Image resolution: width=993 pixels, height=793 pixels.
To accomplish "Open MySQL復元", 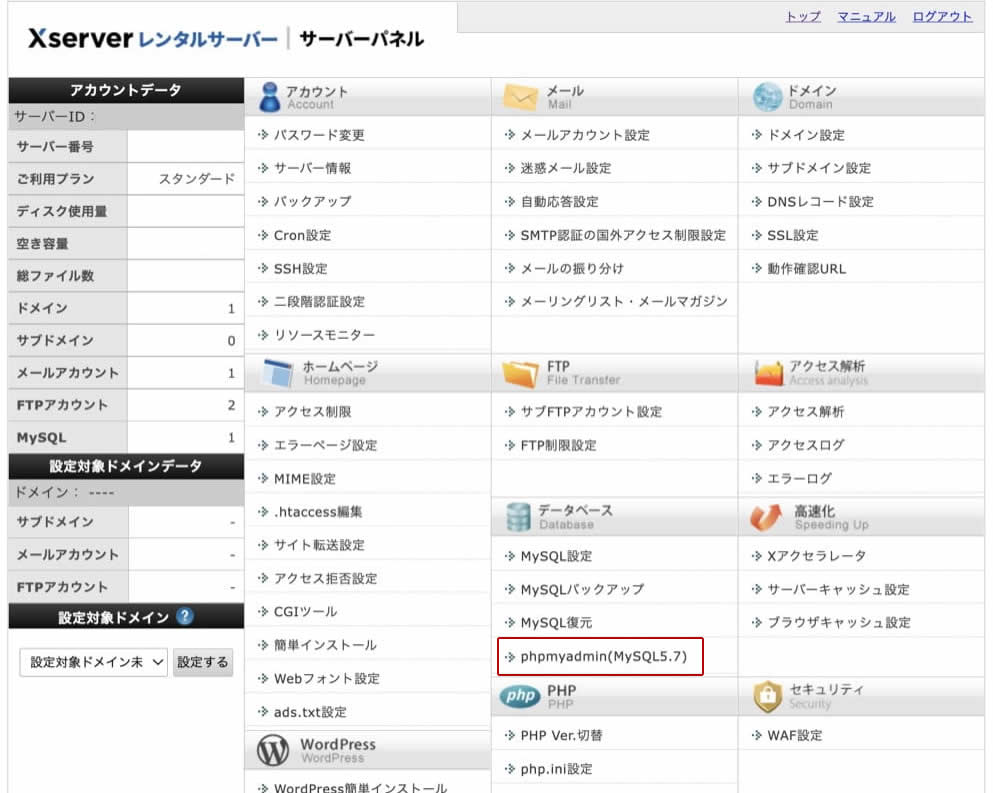I will [556, 623].
